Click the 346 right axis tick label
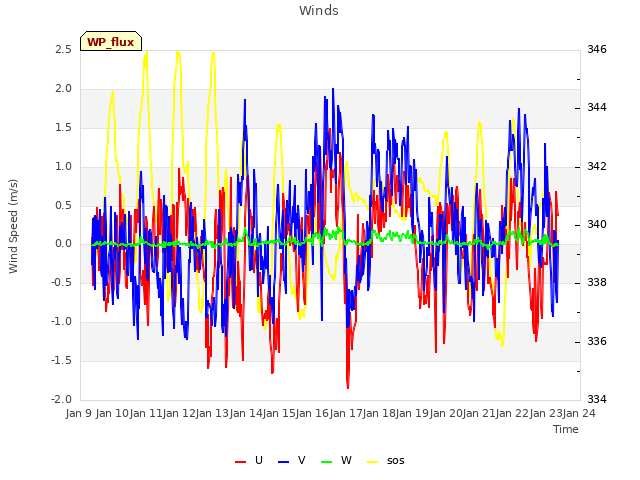This screenshot has height=480, width=640. [597, 49]
